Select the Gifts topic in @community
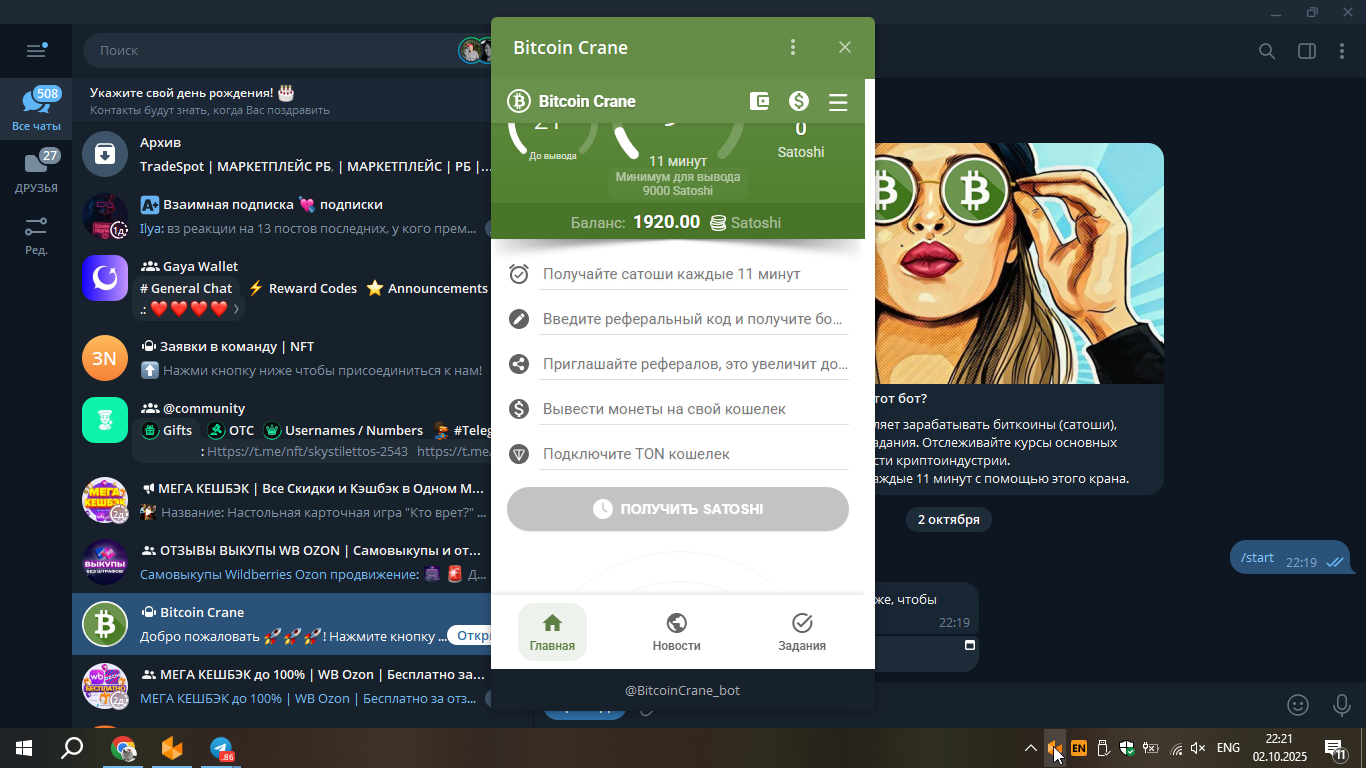The width and height of the screenshot is (1366, 768). coord(168,430)
